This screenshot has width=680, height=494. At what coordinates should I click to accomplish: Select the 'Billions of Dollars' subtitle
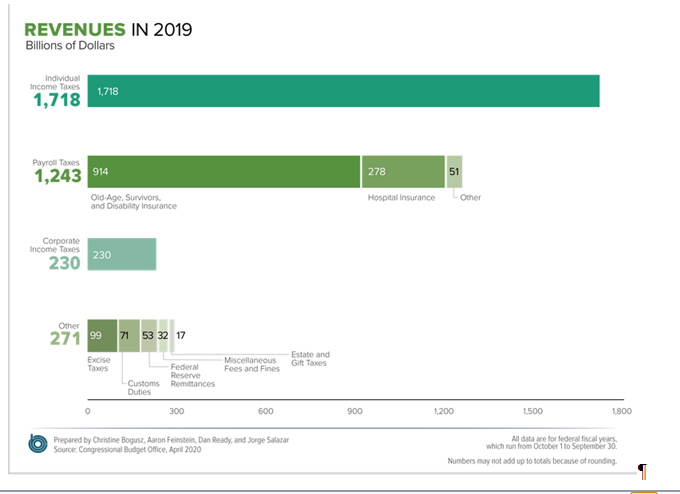70,46
